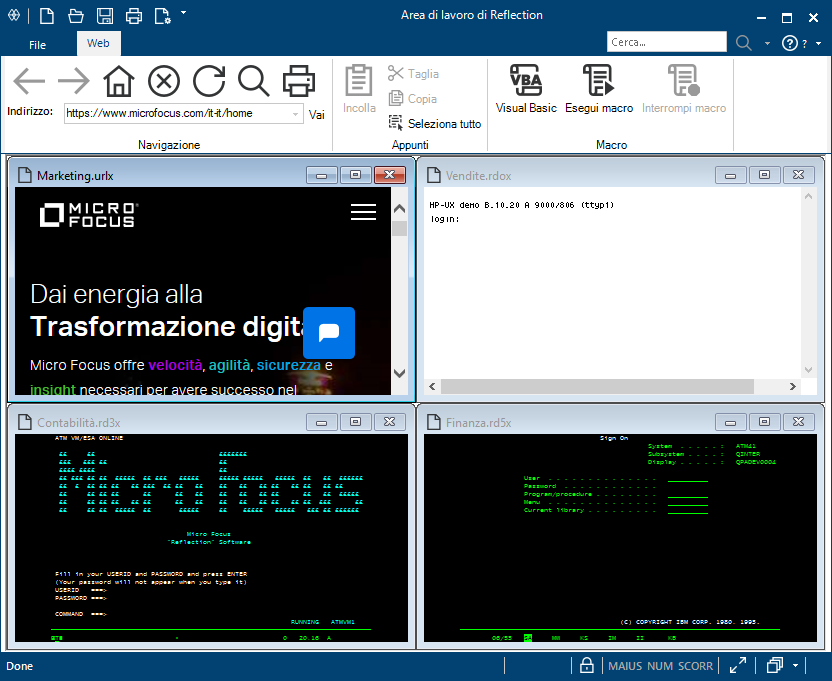Navigate to the home page
832x681 pixels.
click(118, 81)
